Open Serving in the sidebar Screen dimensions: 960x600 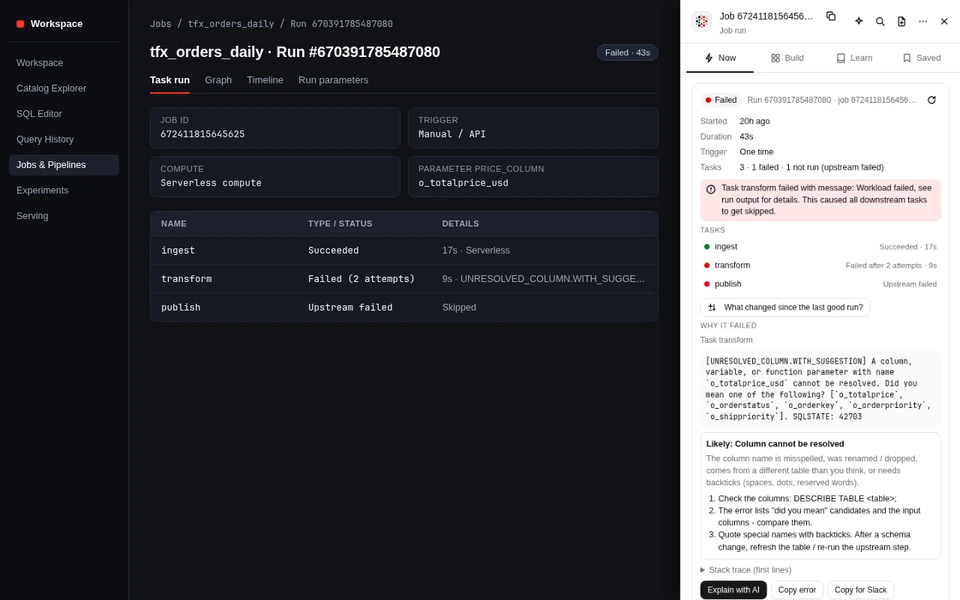tap(64, 216)
